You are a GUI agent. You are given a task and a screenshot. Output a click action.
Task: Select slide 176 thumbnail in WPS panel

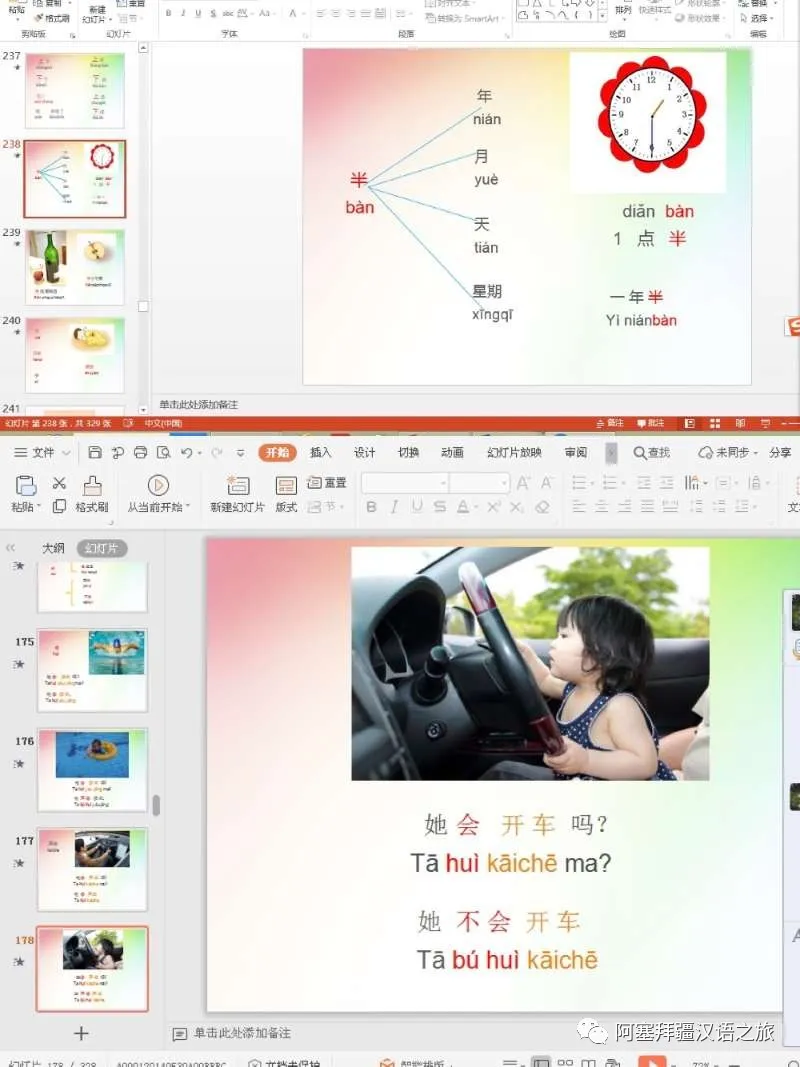[x=93, y=770]
